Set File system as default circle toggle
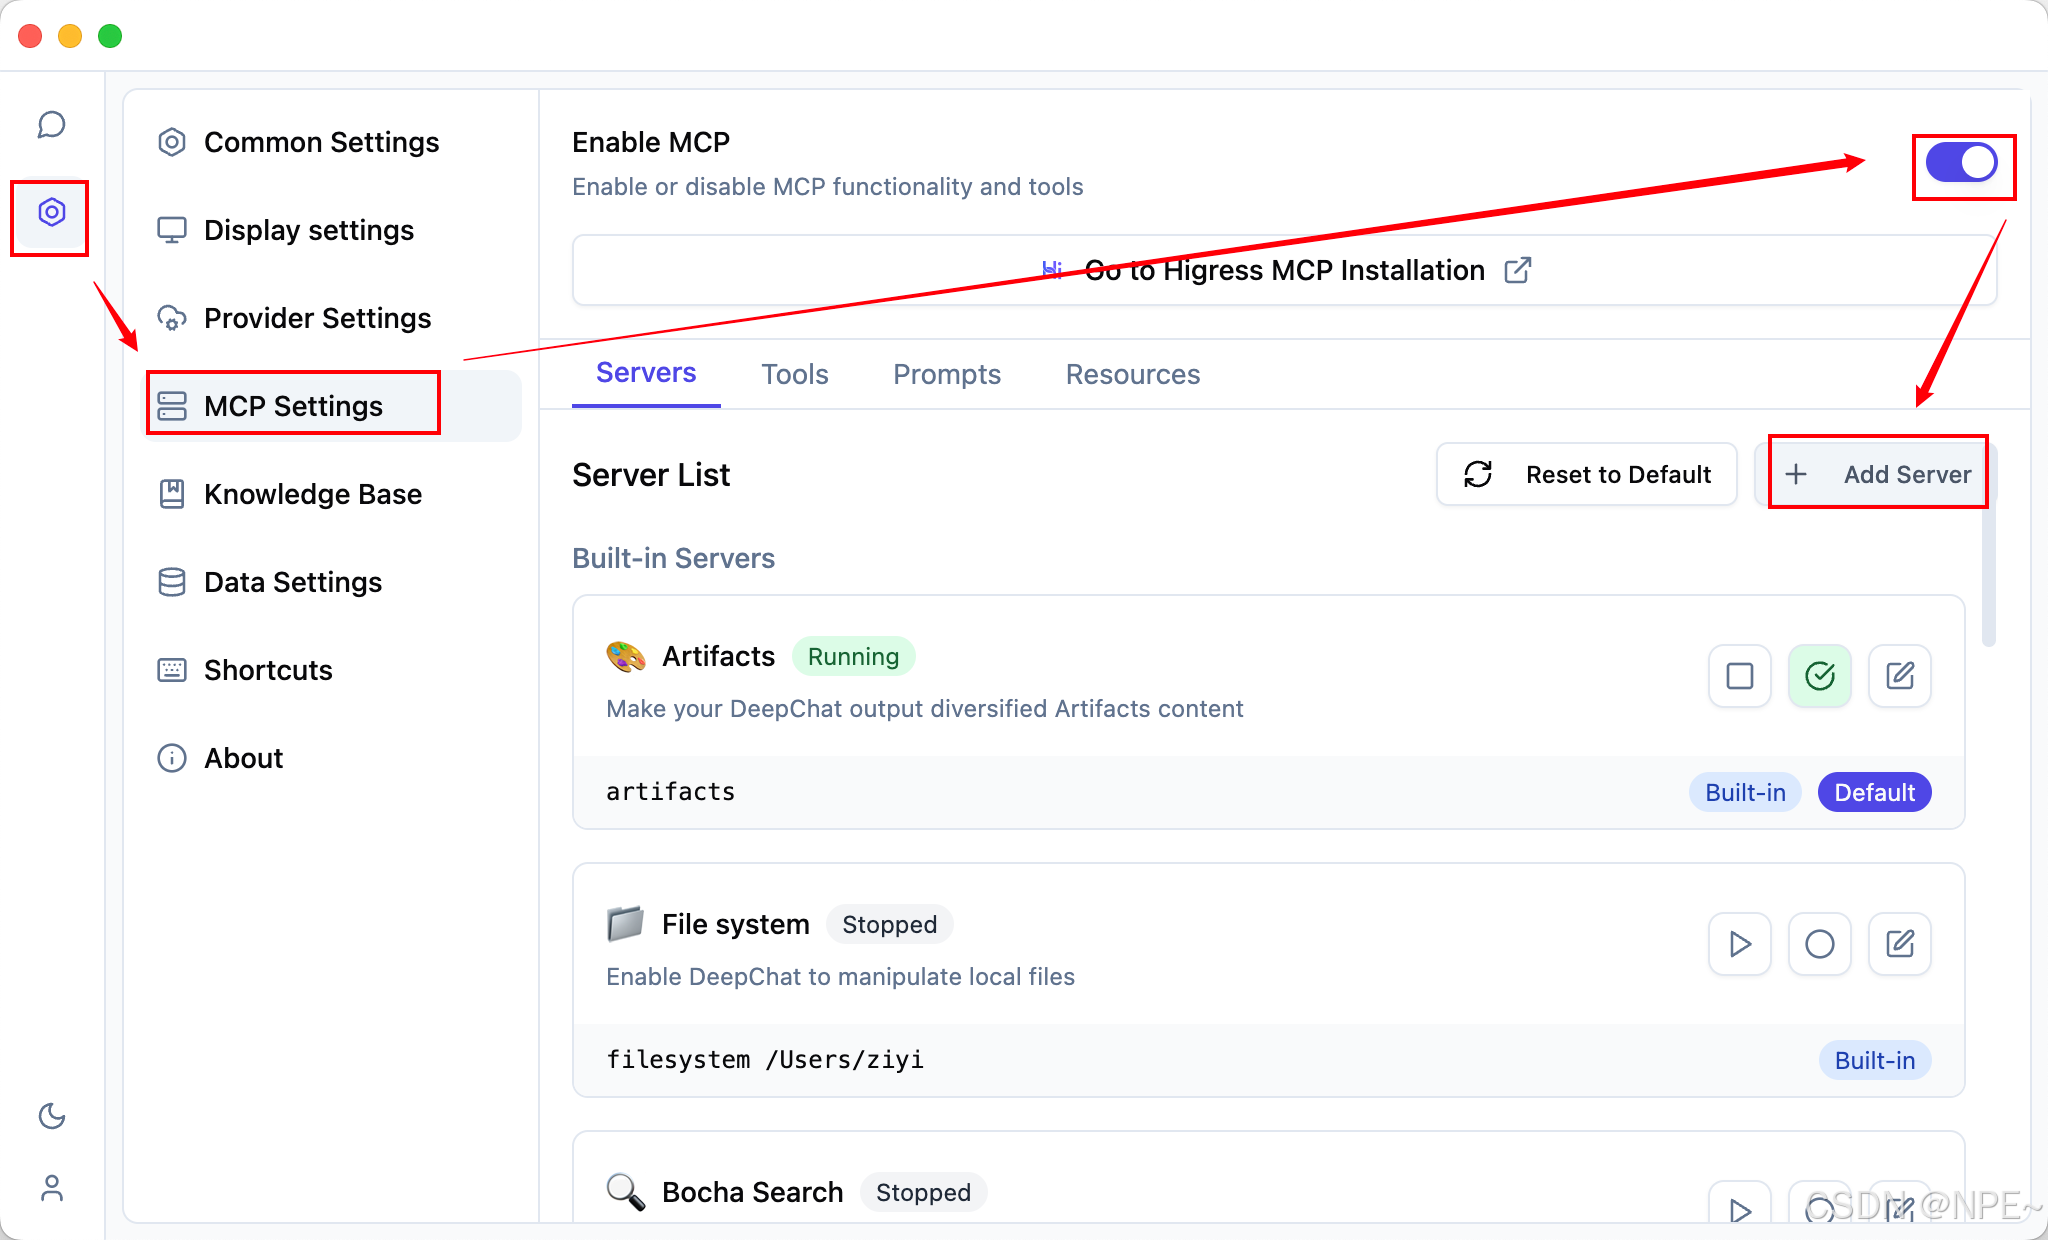 pyautogui.click(x=1819, y=944)
